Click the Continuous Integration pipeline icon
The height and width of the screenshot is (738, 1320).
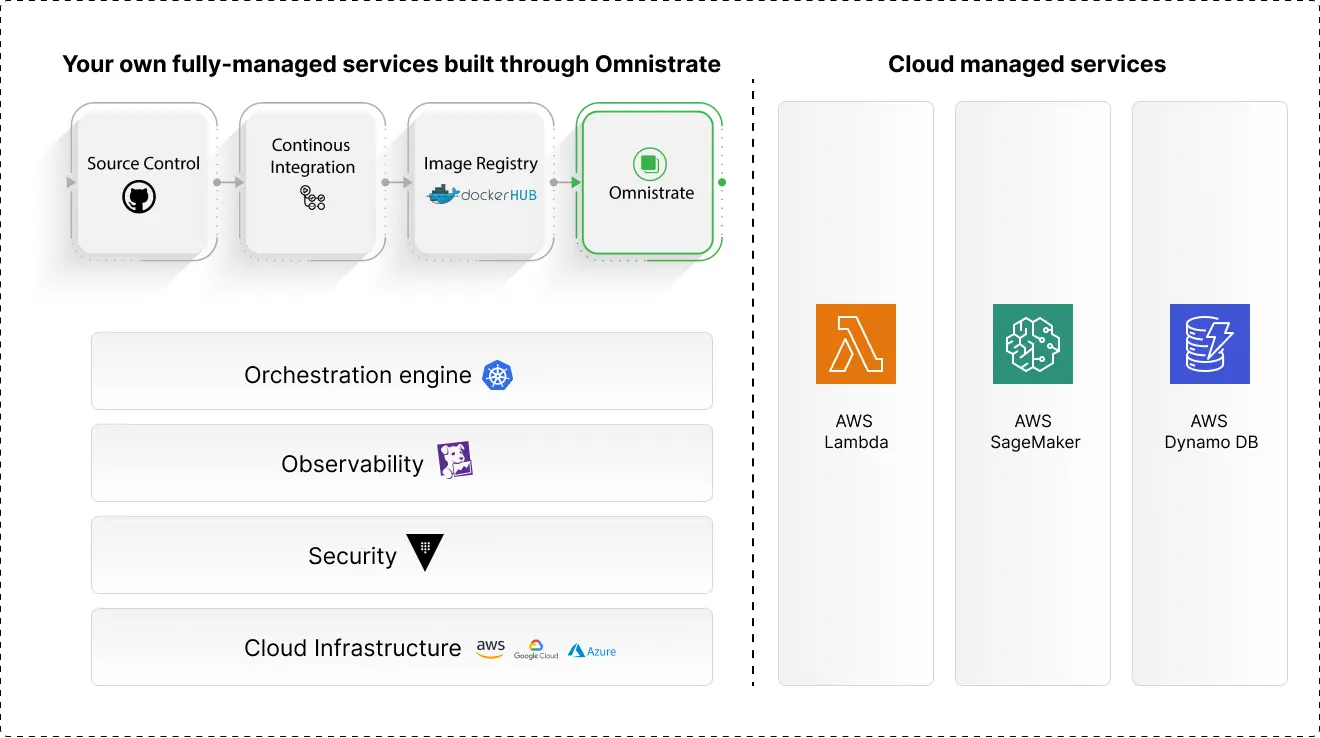[x=312, y=197]
